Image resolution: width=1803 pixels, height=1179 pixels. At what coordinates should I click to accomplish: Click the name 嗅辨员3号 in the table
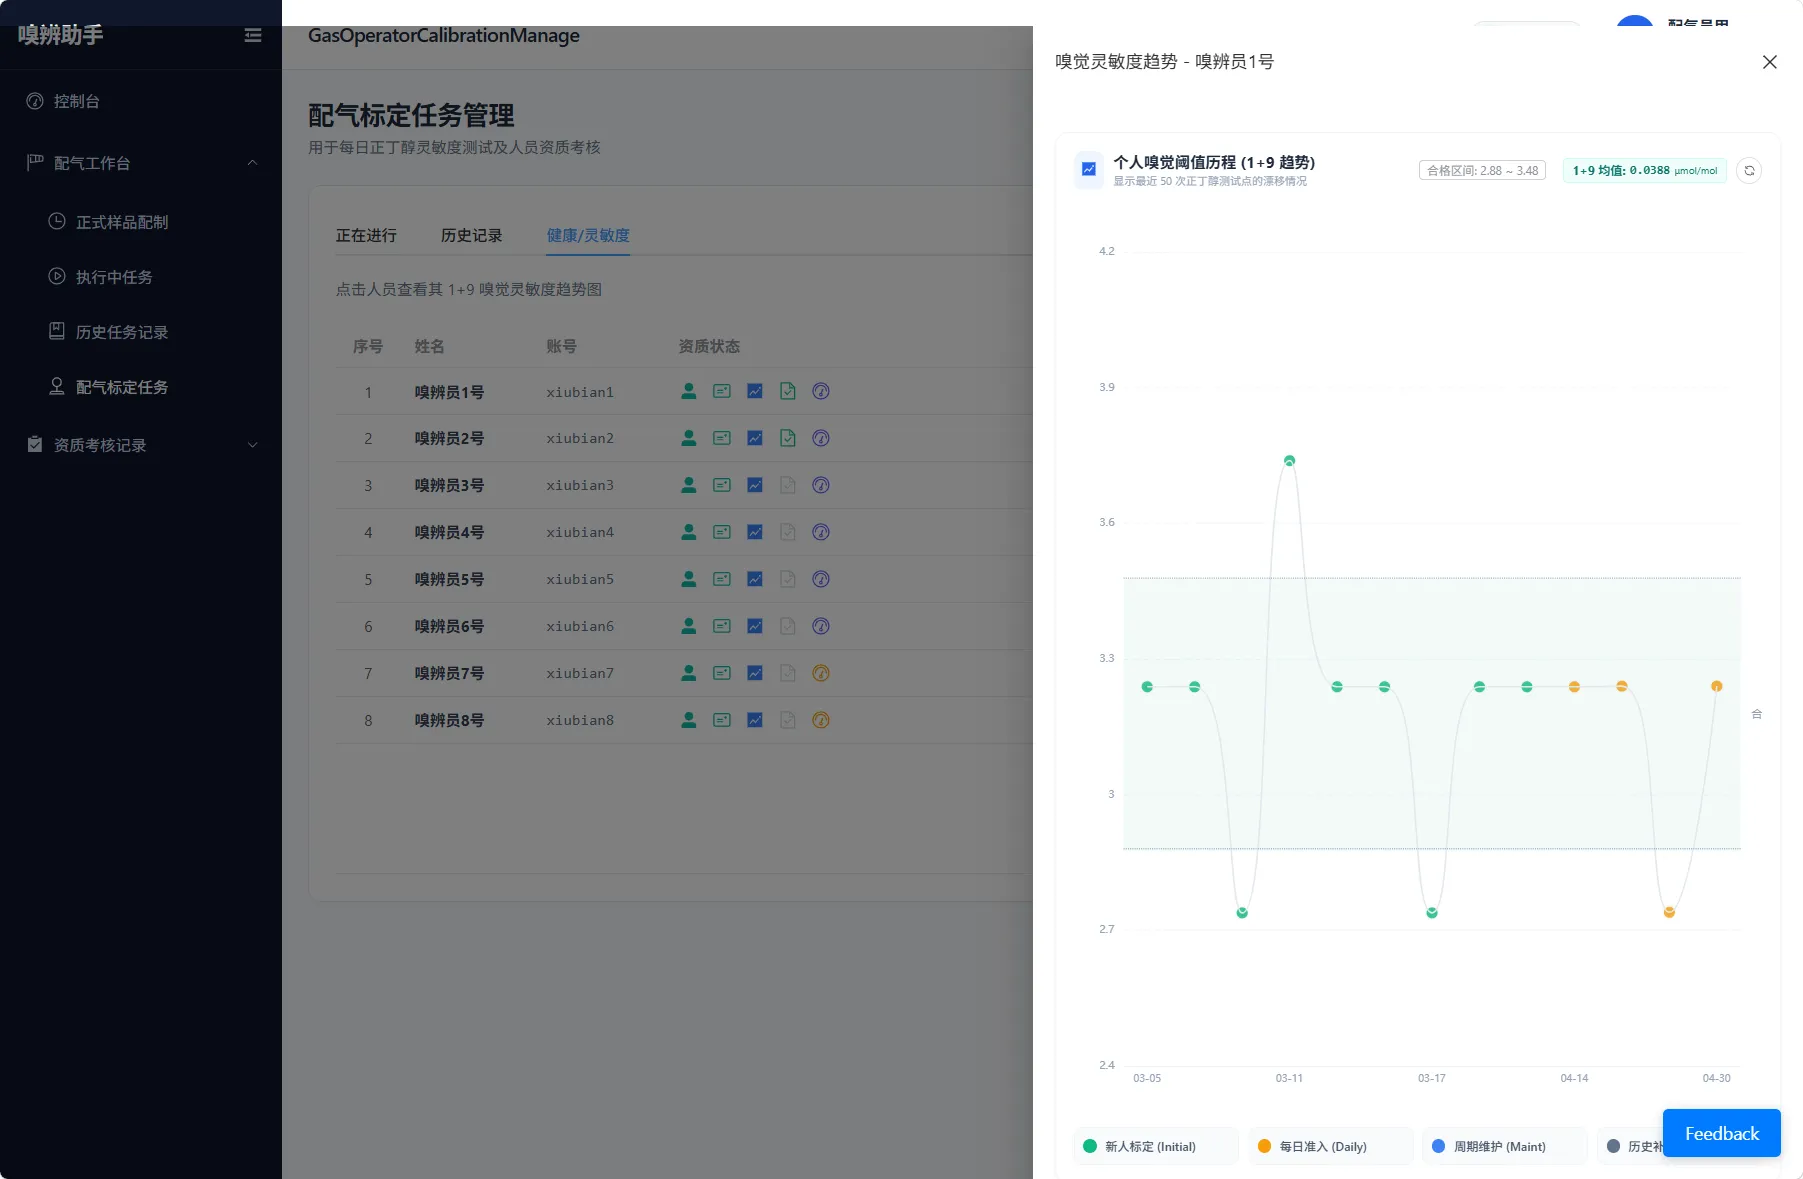point(449,485)
